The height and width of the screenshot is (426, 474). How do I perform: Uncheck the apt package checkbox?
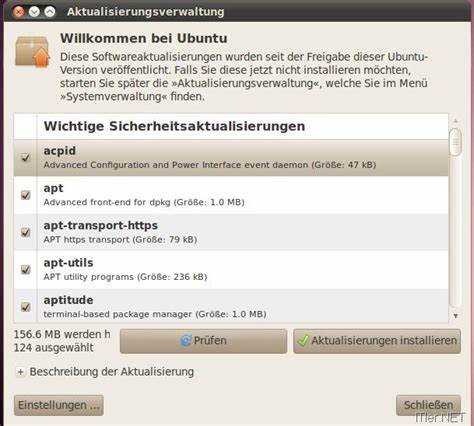[26, 195]
